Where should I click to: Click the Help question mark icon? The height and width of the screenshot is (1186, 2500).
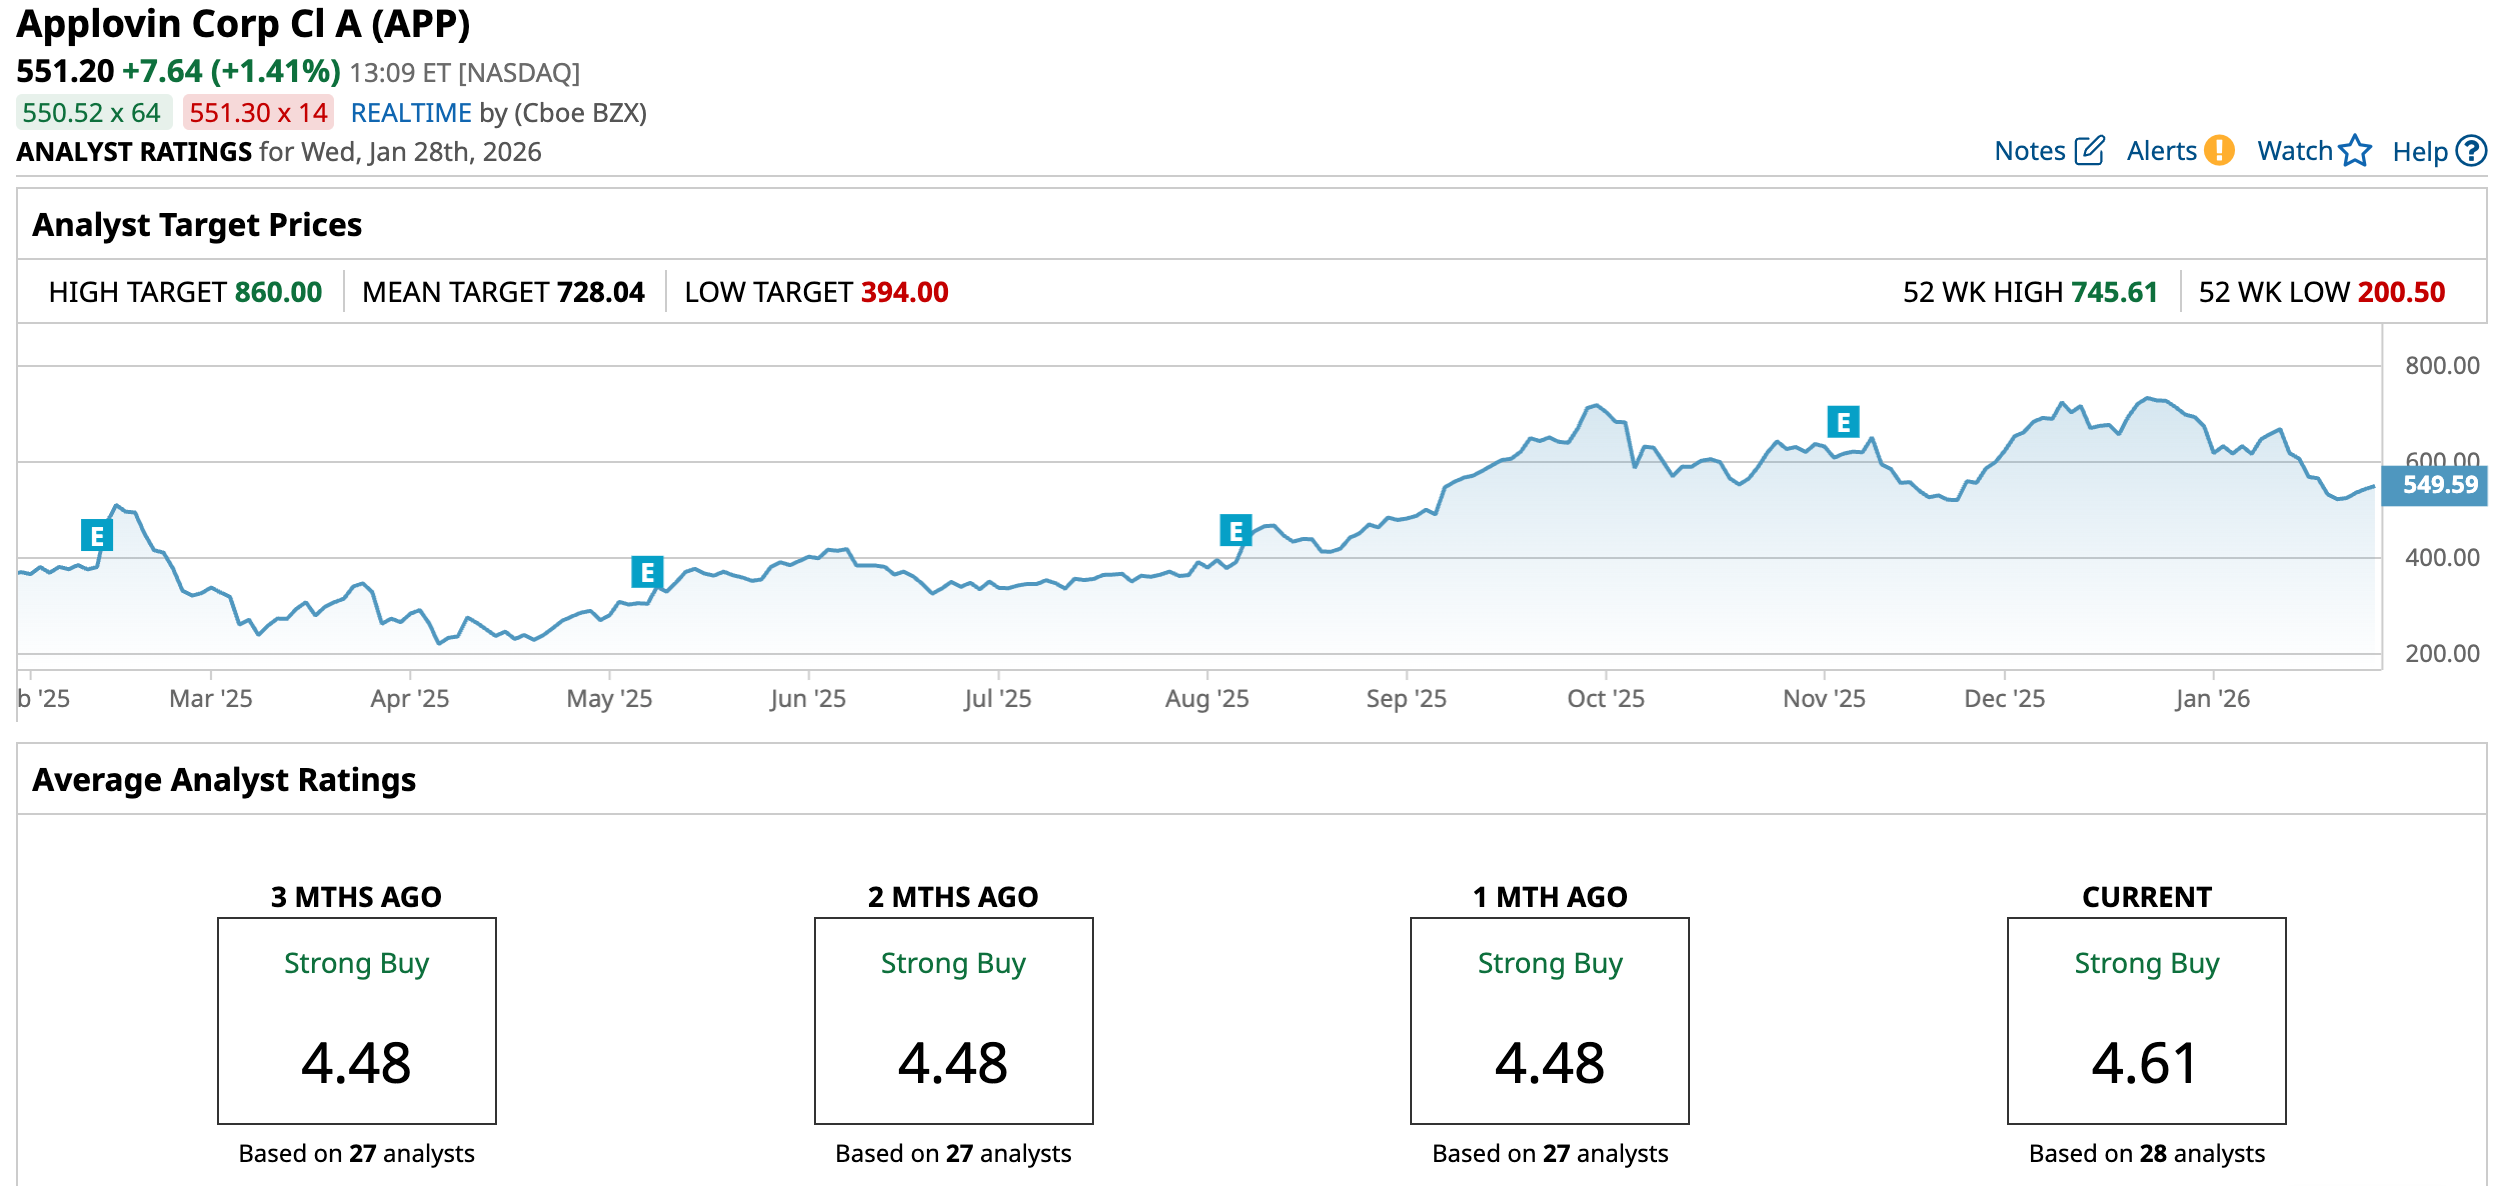[2471, 151]
